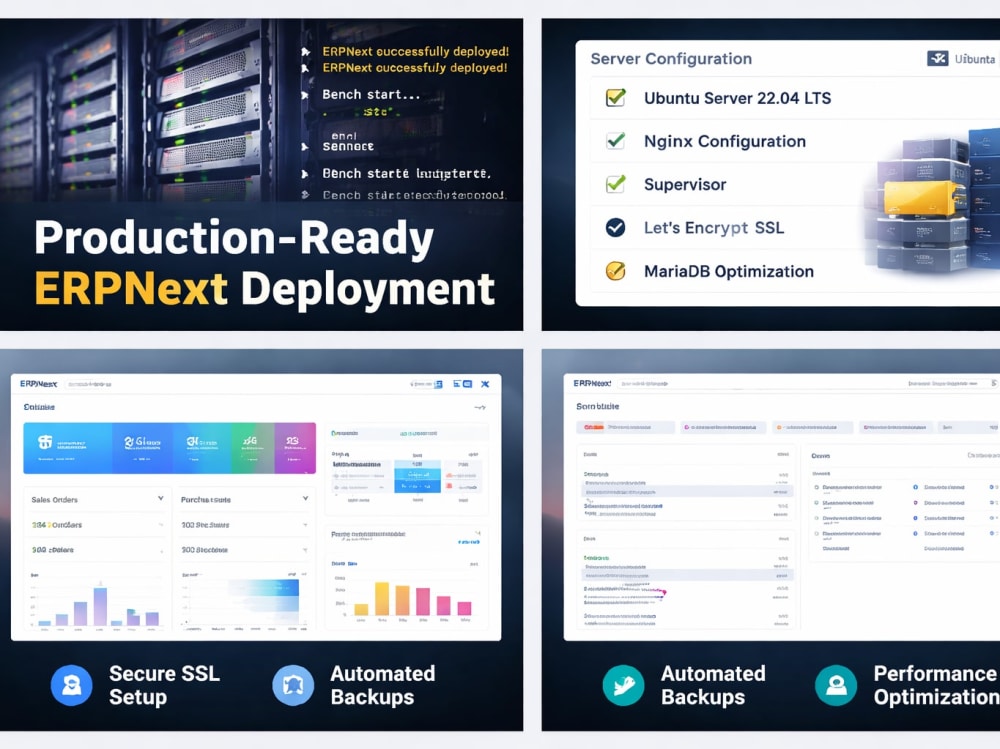Click the Performance Optimization label
The width and height of the screenshot is (1000, 749).
point(936,685)
